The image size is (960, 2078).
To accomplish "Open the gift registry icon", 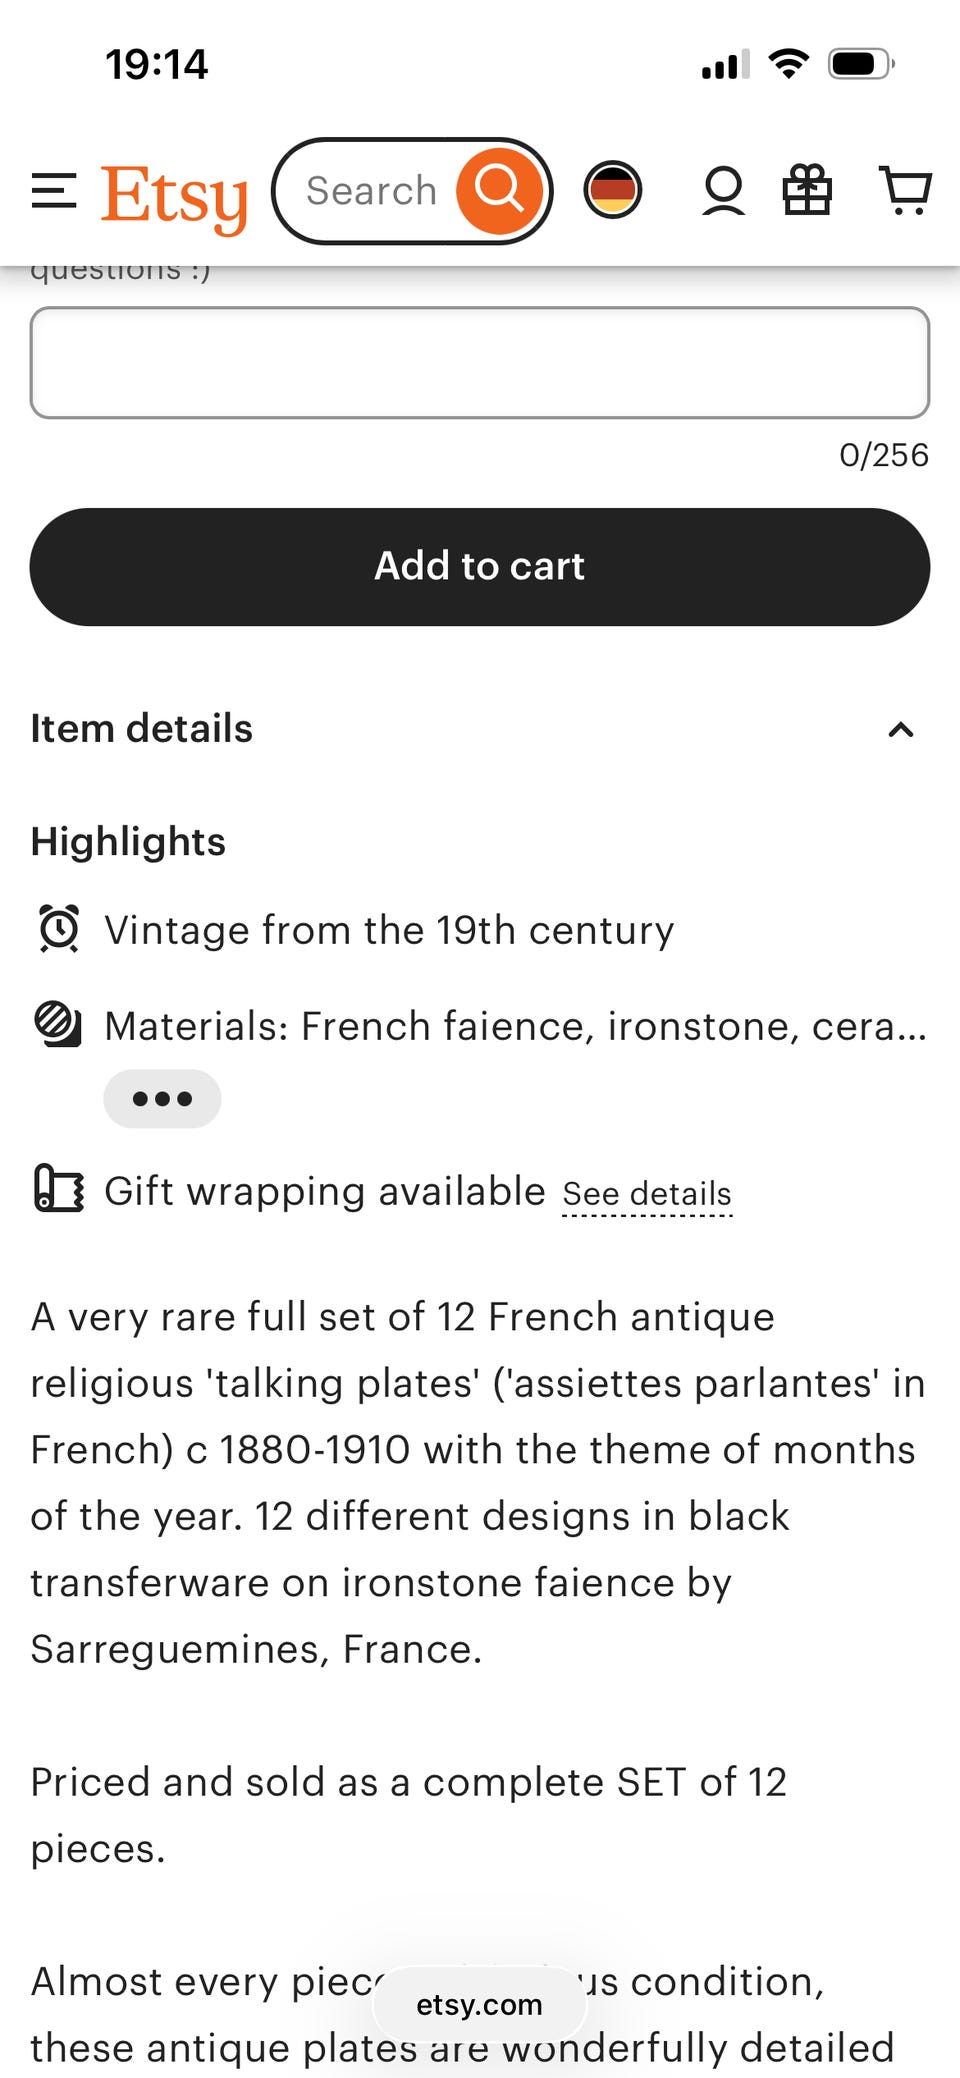I will click(807, 190).
